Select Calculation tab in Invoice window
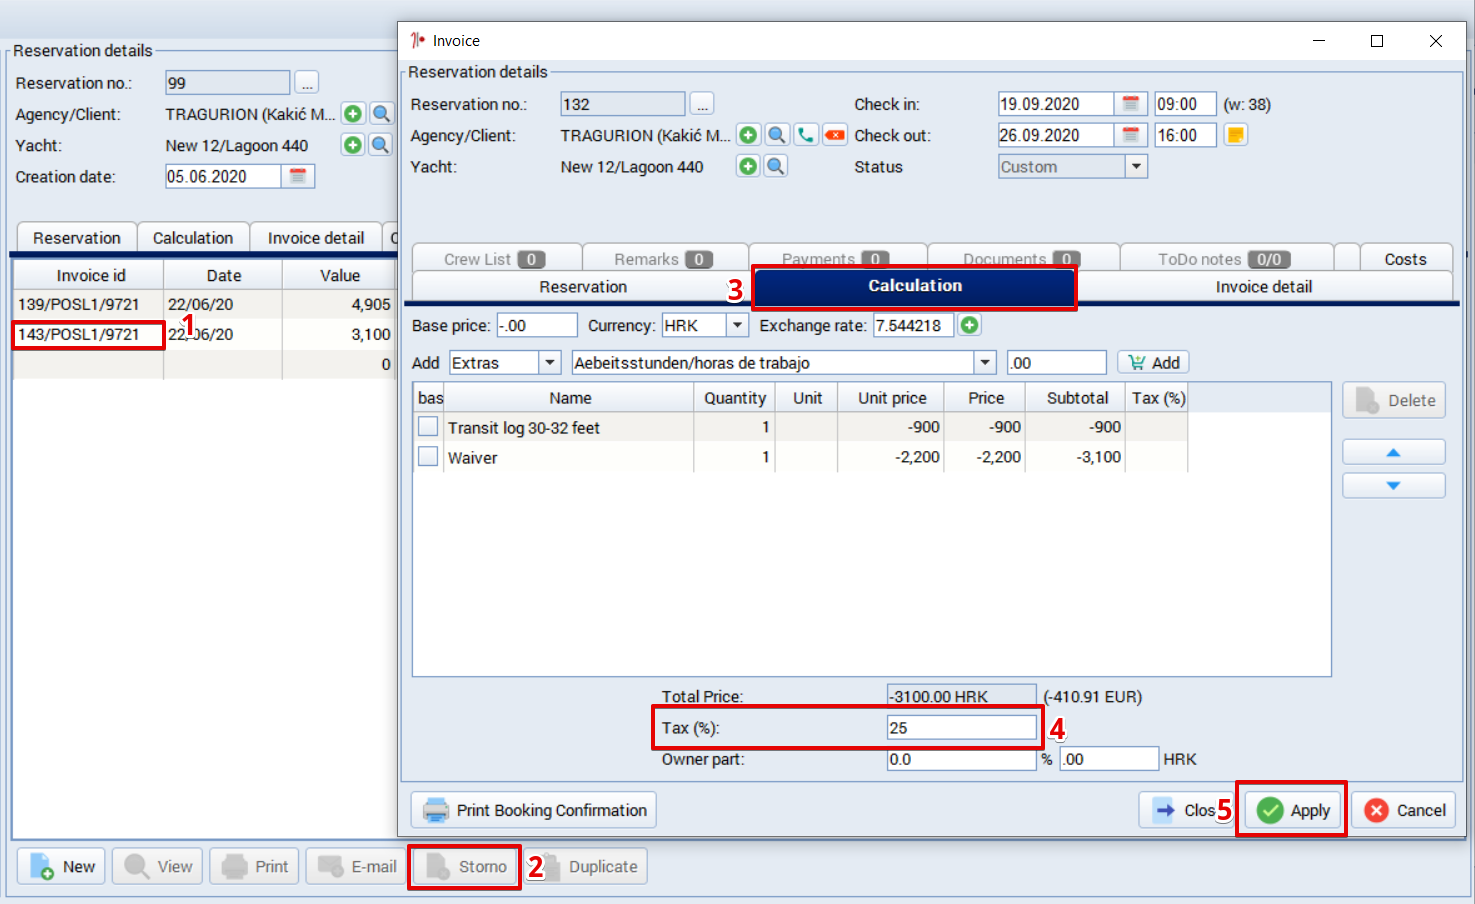Screen dimensions: 1475x904 tap(914, 286)
